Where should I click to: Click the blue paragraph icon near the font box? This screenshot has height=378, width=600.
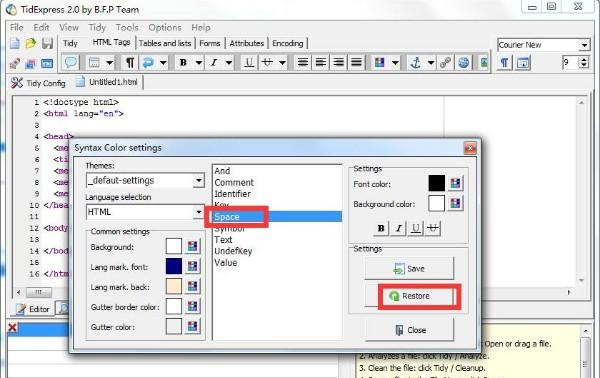click(x=505, y=62)
